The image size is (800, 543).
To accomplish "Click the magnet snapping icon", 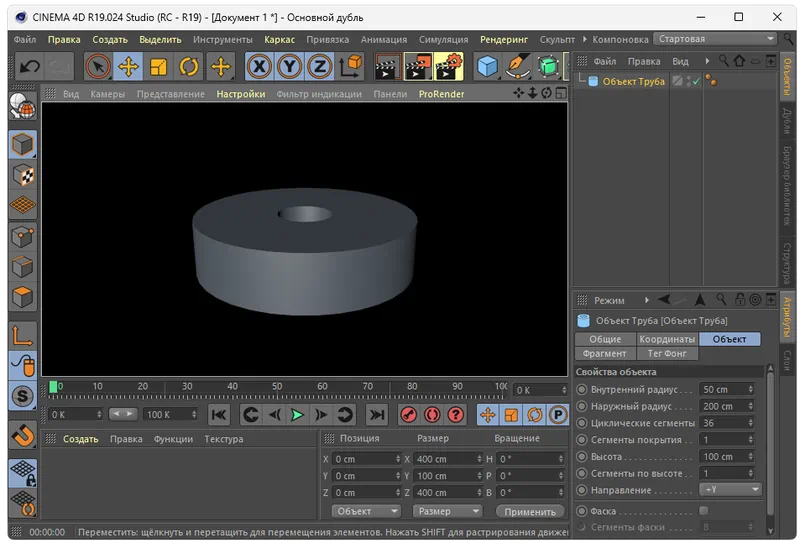I will [22, 435].
